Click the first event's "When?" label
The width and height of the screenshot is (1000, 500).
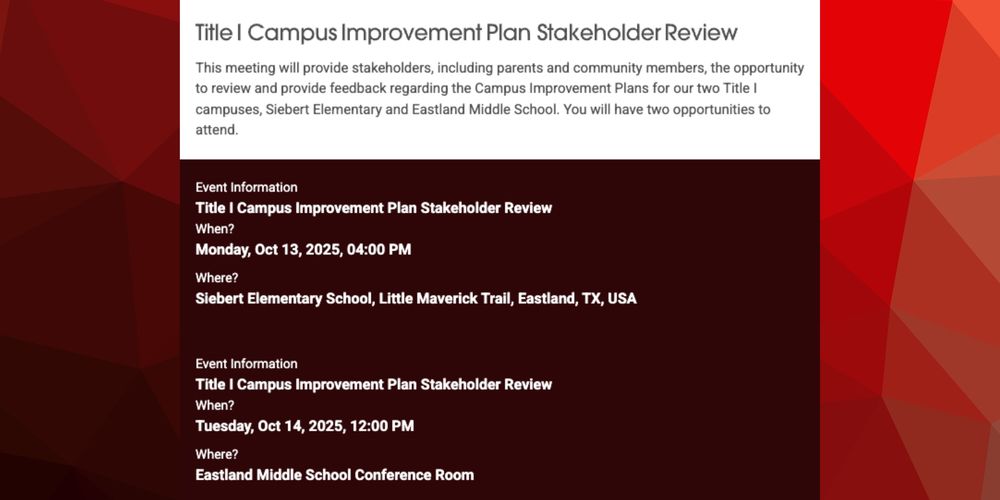[x=214, y=229]
